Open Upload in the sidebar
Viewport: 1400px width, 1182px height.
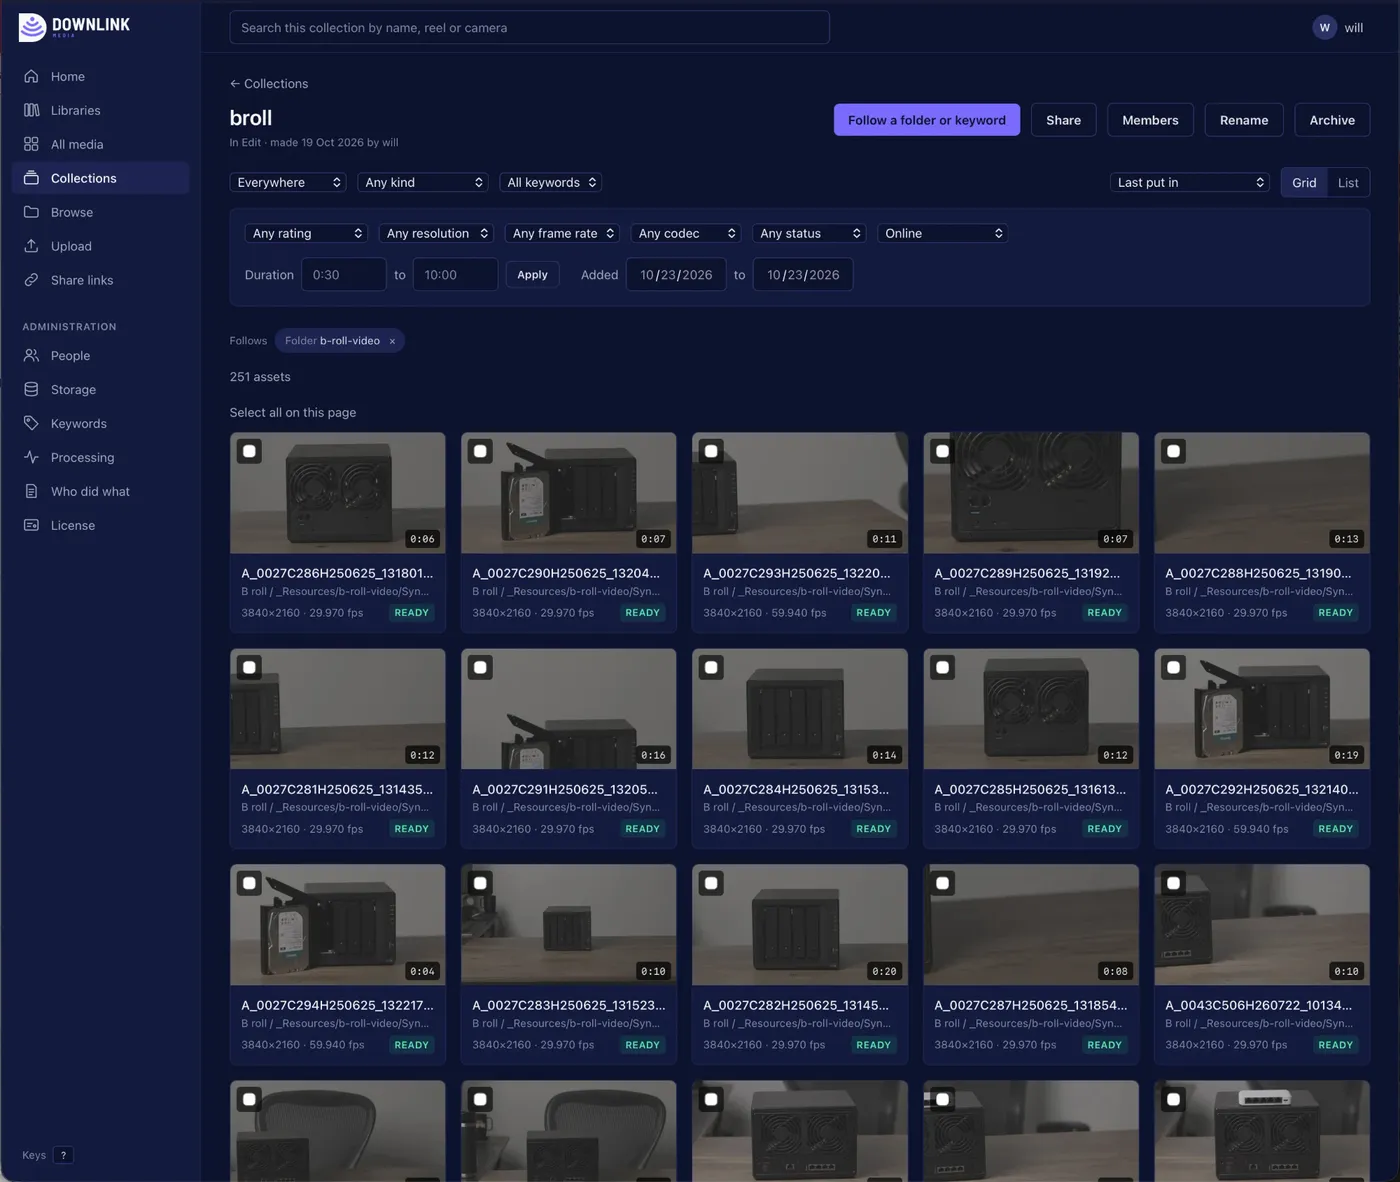100,246
